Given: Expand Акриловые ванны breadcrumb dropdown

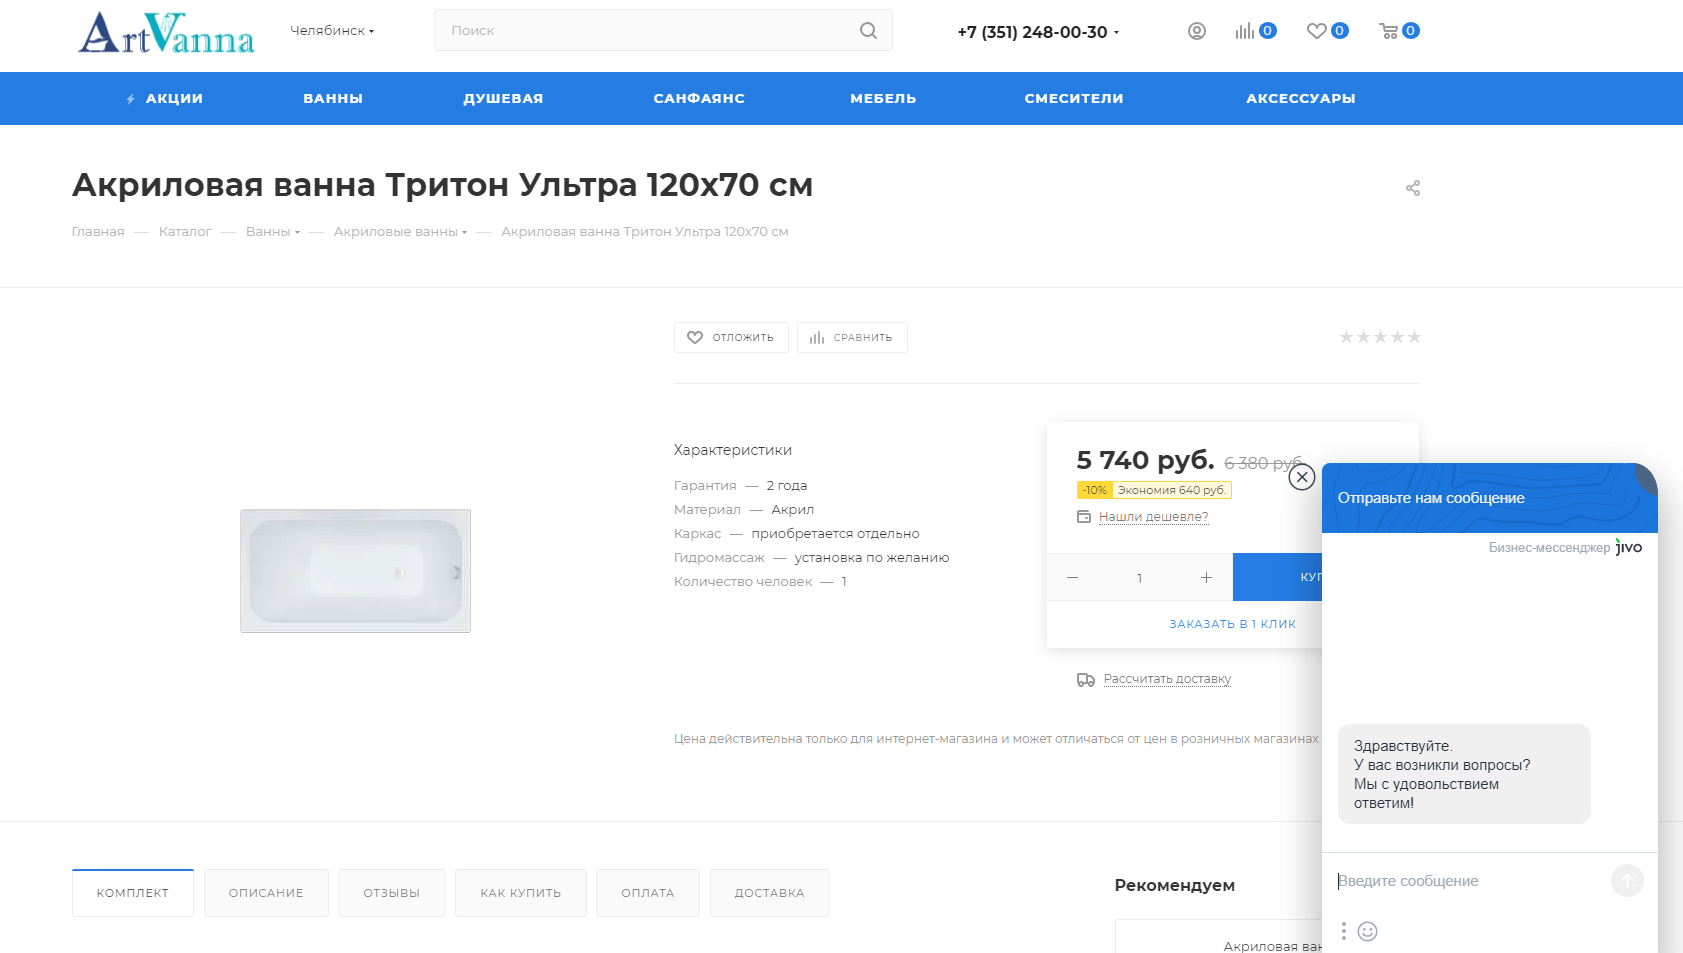Looking at the screenshot, I should tap(400, 232).
